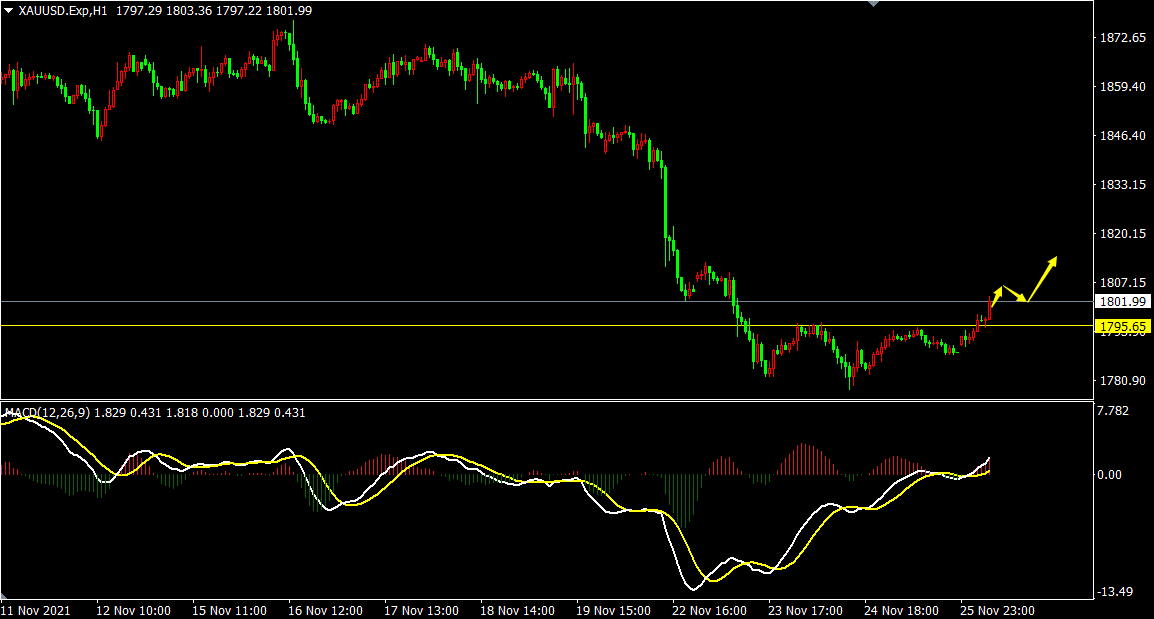This screenshot has height=619, width=1154.
Task: Click the 25 Nov 23:00 time axis label
Action: tap(997, 610)
